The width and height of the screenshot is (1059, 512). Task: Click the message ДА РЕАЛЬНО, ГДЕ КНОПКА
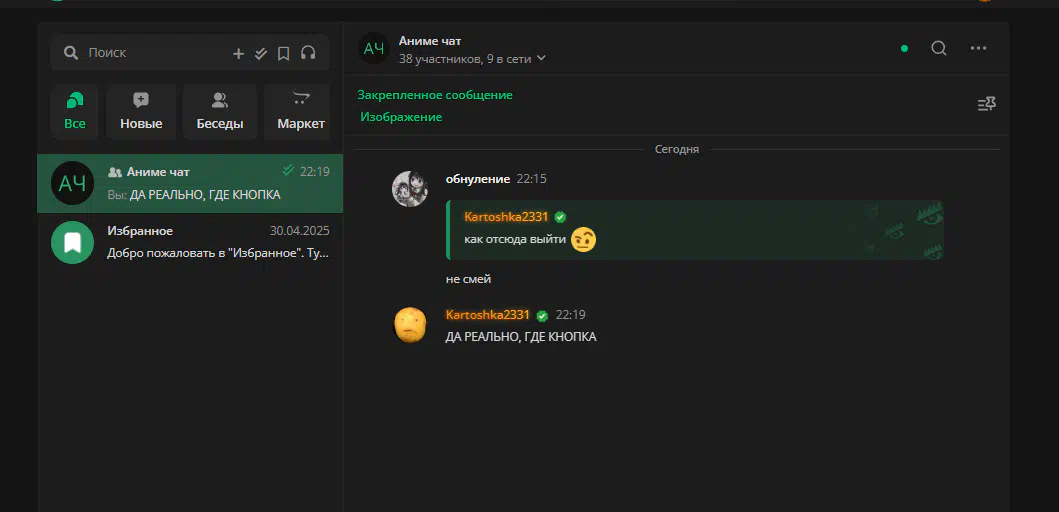click(x=521, y=336)
